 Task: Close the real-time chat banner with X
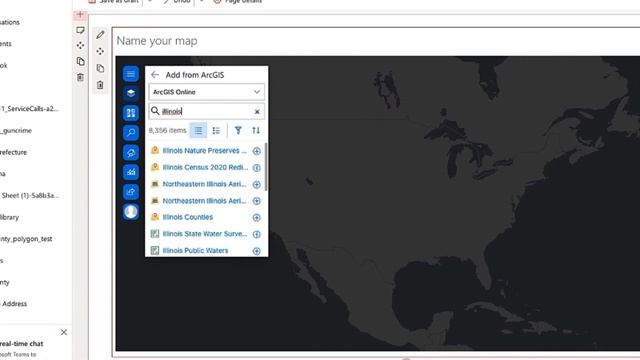tap(64, 332)
